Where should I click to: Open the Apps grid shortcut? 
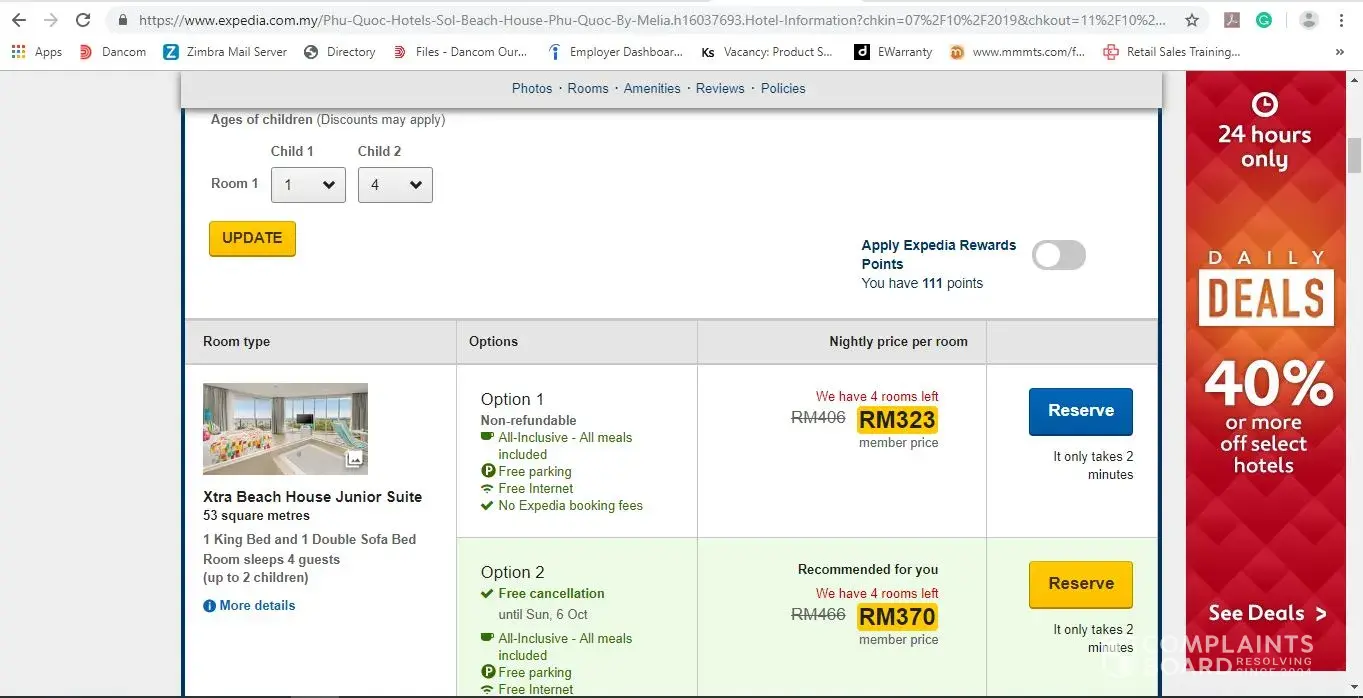point(37,52)
